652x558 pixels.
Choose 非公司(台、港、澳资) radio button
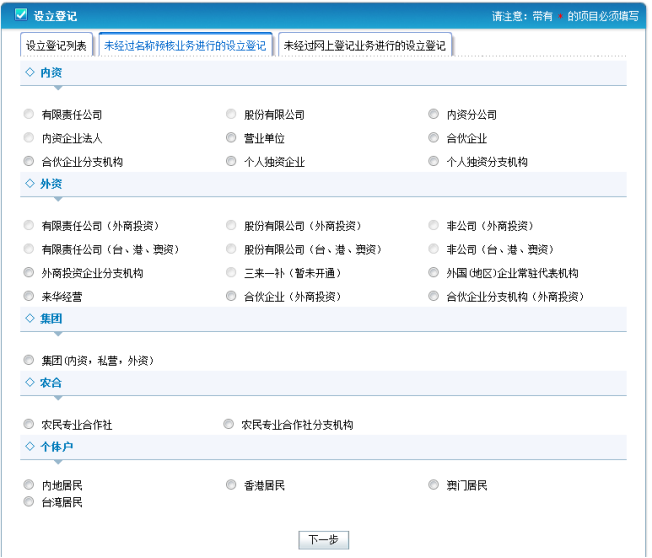[x=434, y=249]
